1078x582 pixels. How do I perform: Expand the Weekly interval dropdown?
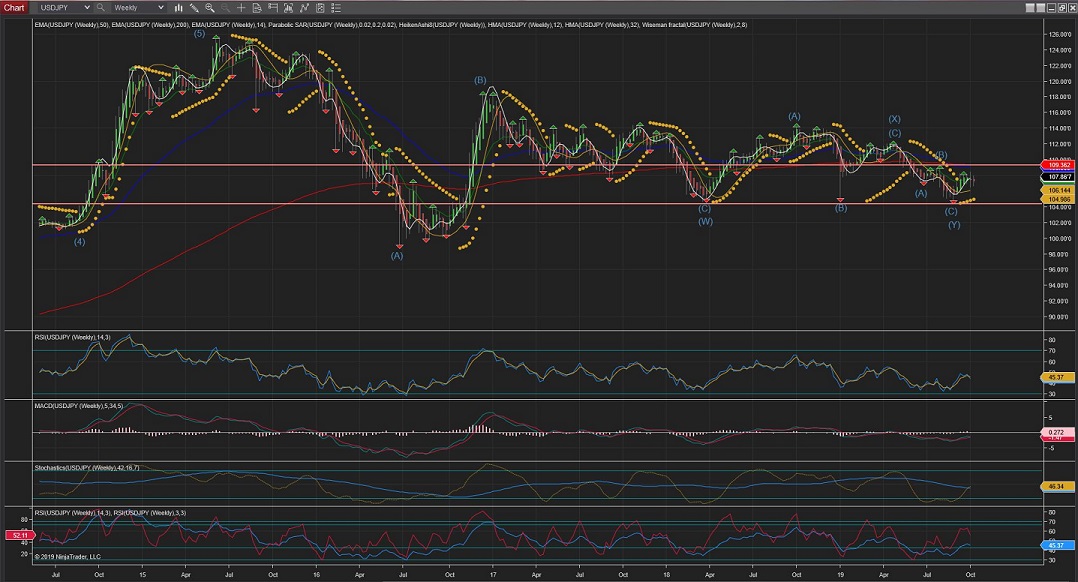[x=160, y=7]
